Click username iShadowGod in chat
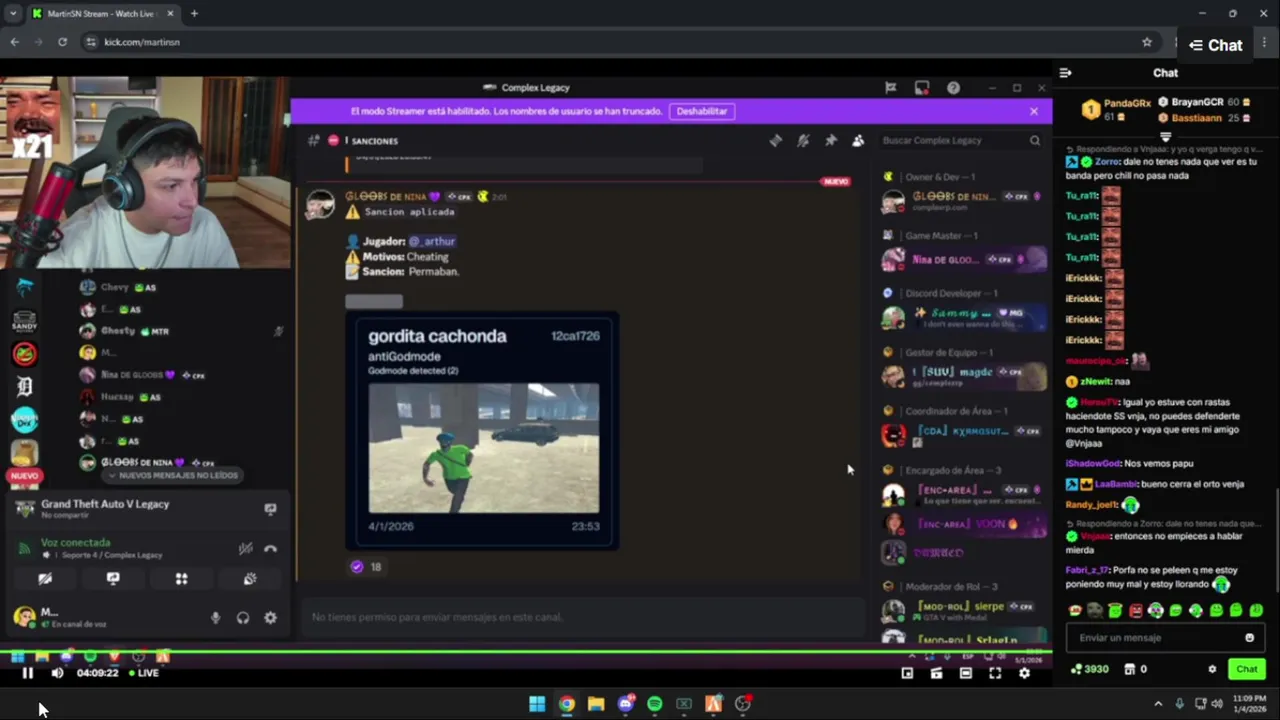1280x720 pixels. tap(1092, 463)
